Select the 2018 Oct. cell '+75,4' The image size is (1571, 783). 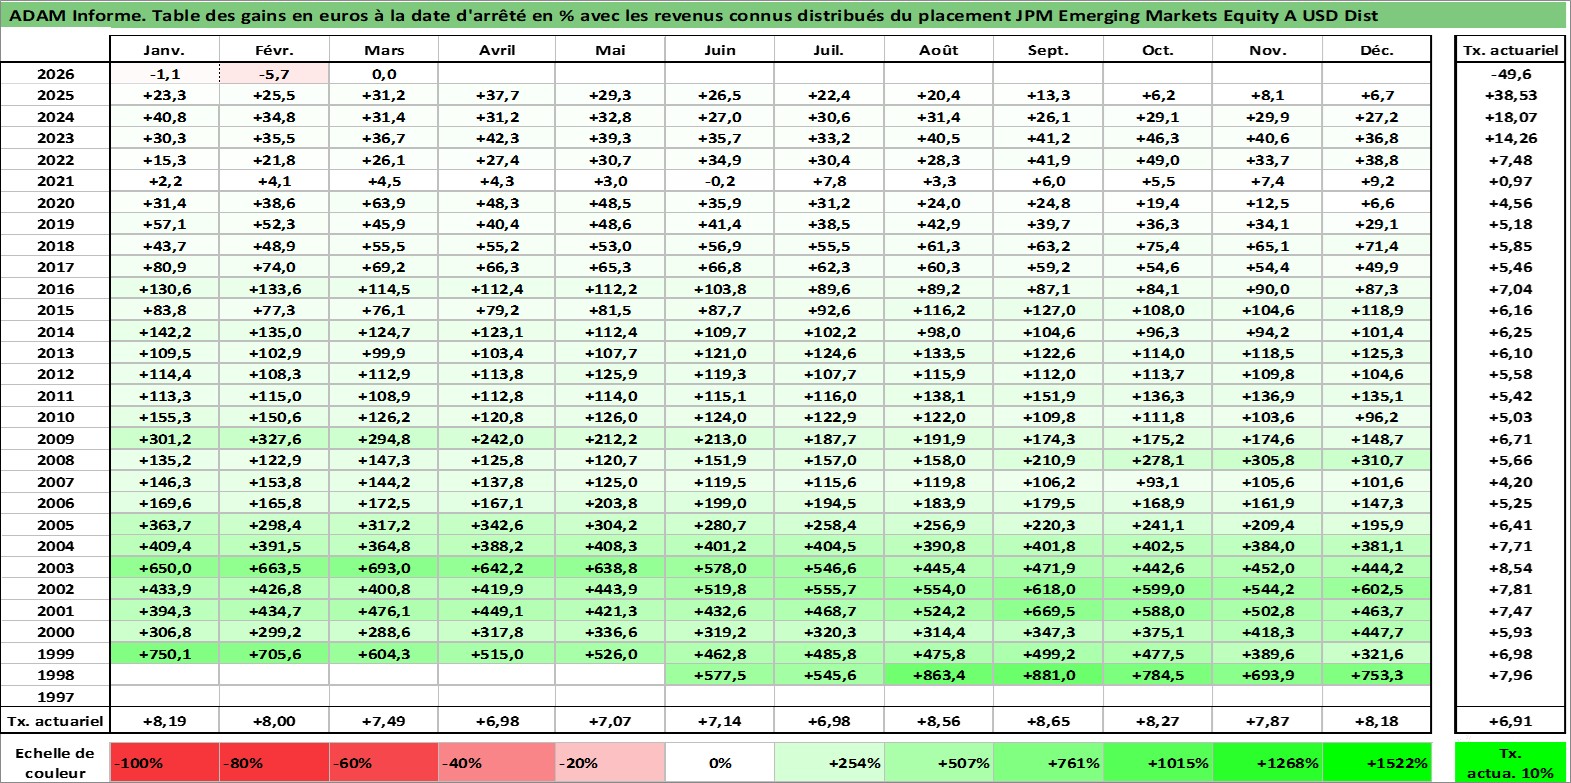pos(1157,246)
